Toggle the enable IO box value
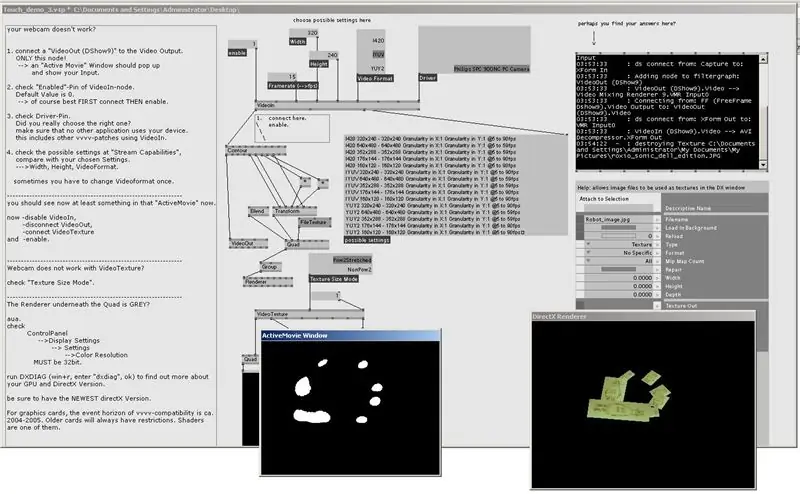800x494 pixels. pyautogui.click(x=242, y=44)
